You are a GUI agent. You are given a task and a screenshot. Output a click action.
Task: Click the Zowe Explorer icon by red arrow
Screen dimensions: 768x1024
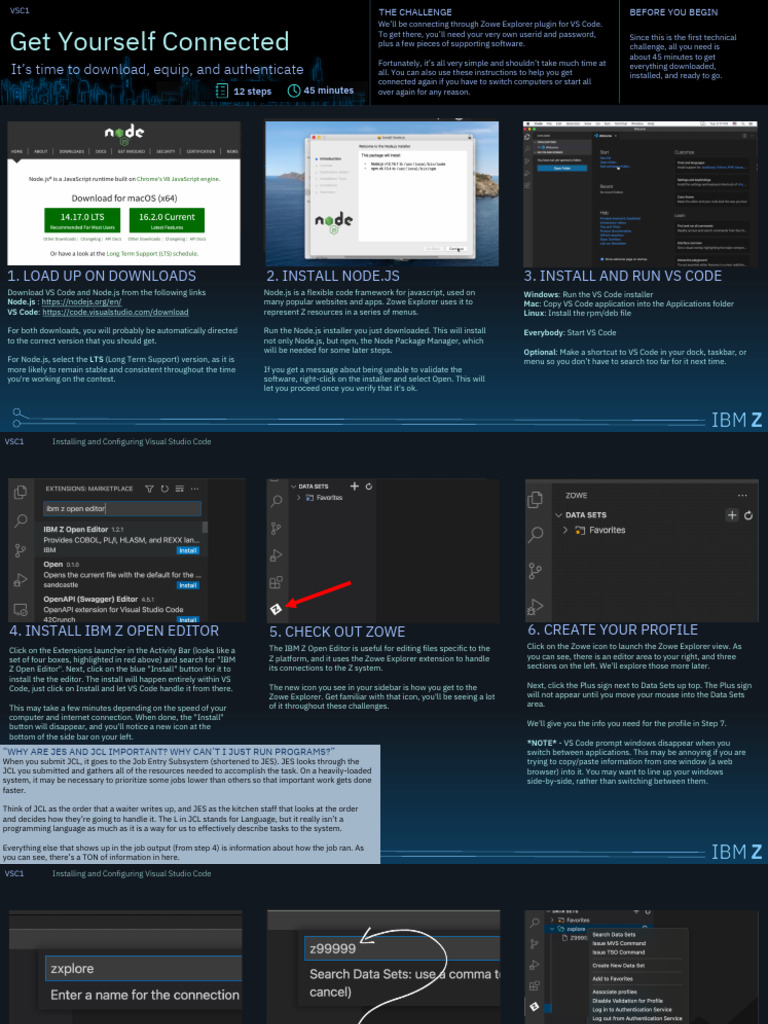276,609
